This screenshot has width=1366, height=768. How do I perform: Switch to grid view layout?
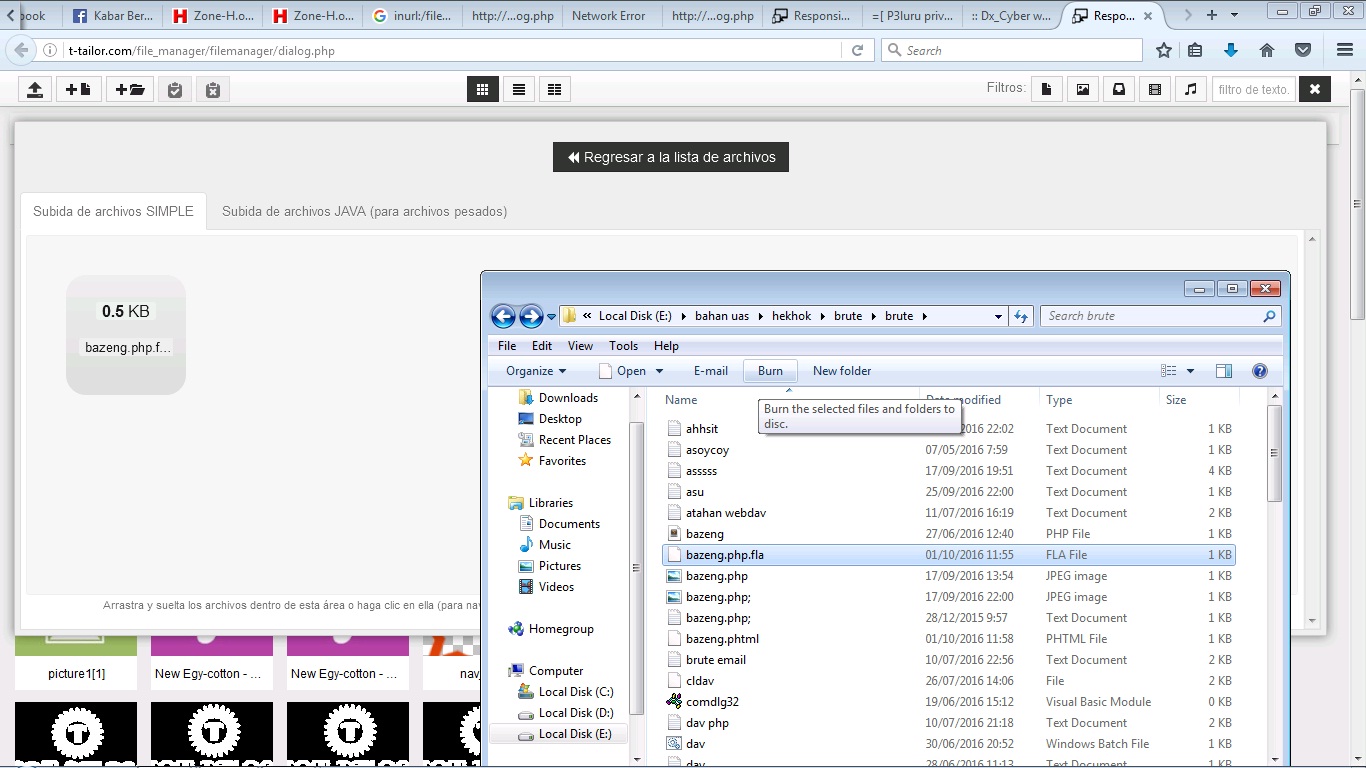coord(483,89)
